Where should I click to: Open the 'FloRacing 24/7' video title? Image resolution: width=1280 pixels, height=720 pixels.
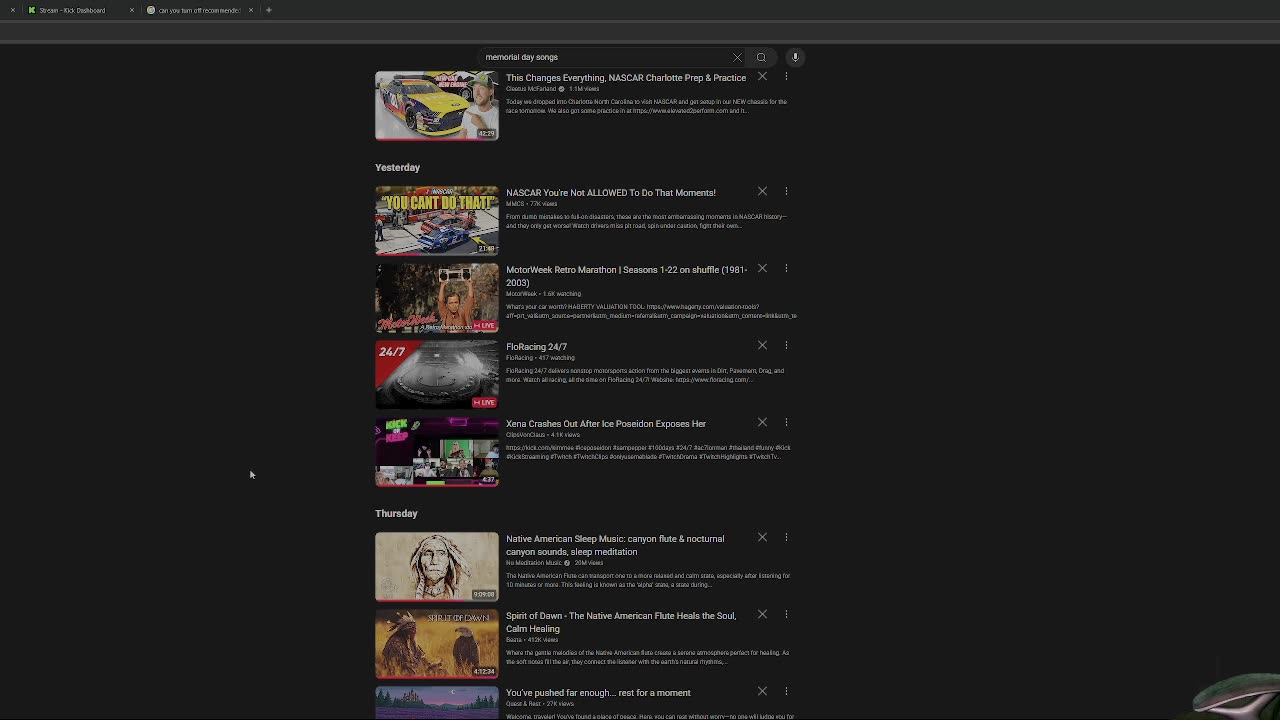click(x=536, y=347)
